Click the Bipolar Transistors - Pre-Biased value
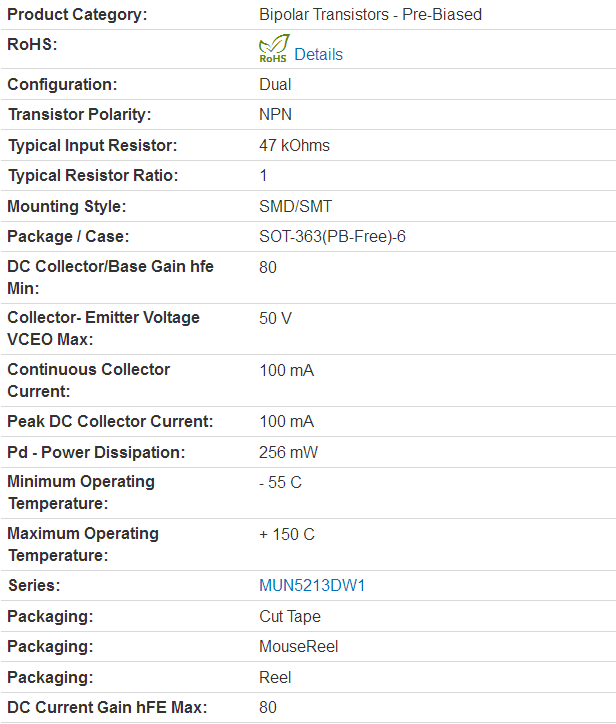 (x=370, y=14)
